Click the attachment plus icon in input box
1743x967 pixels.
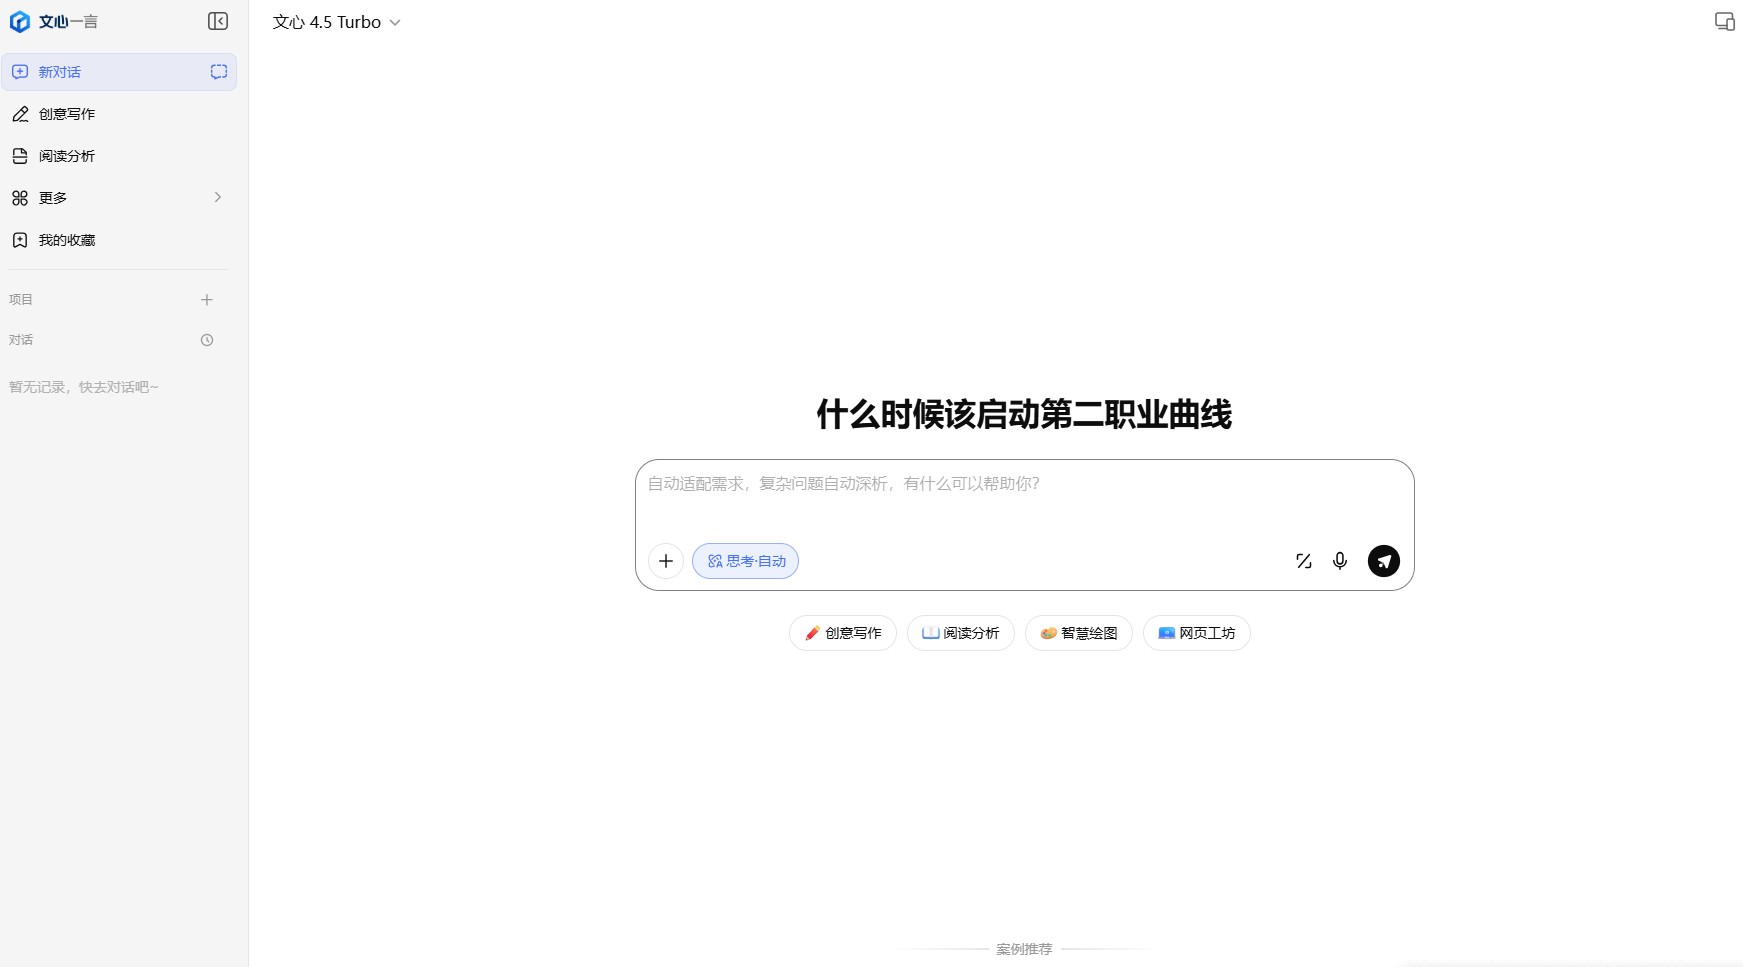pos(666,561)
